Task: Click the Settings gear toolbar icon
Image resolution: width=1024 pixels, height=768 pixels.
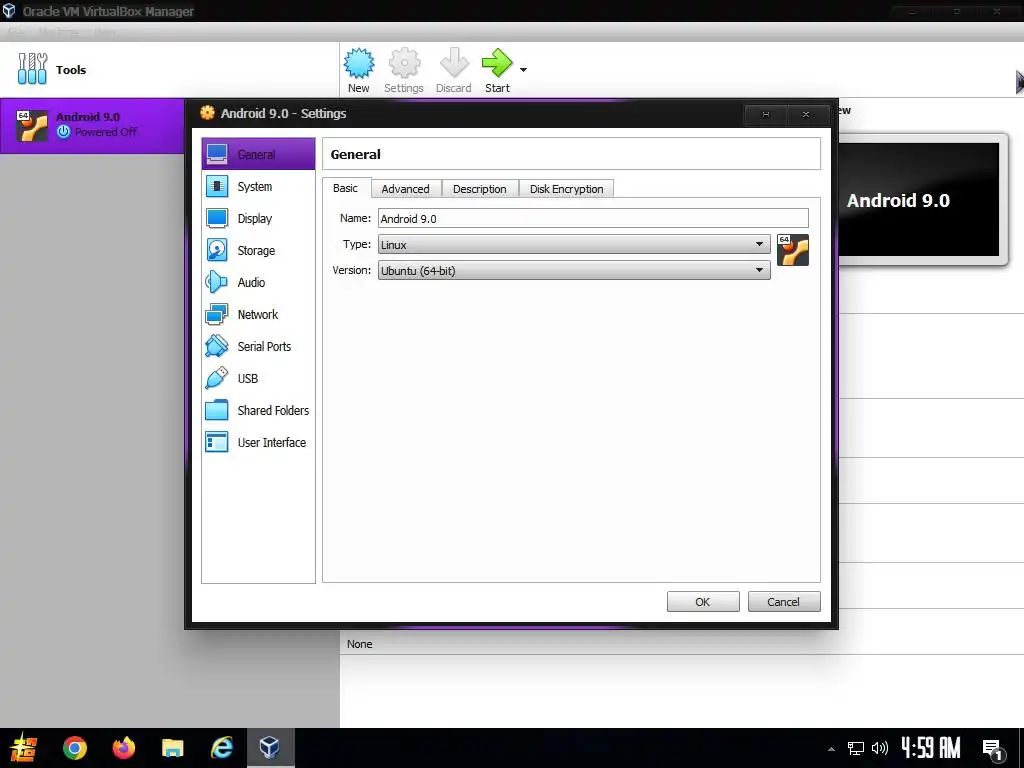Action: [x=404, y=70]
